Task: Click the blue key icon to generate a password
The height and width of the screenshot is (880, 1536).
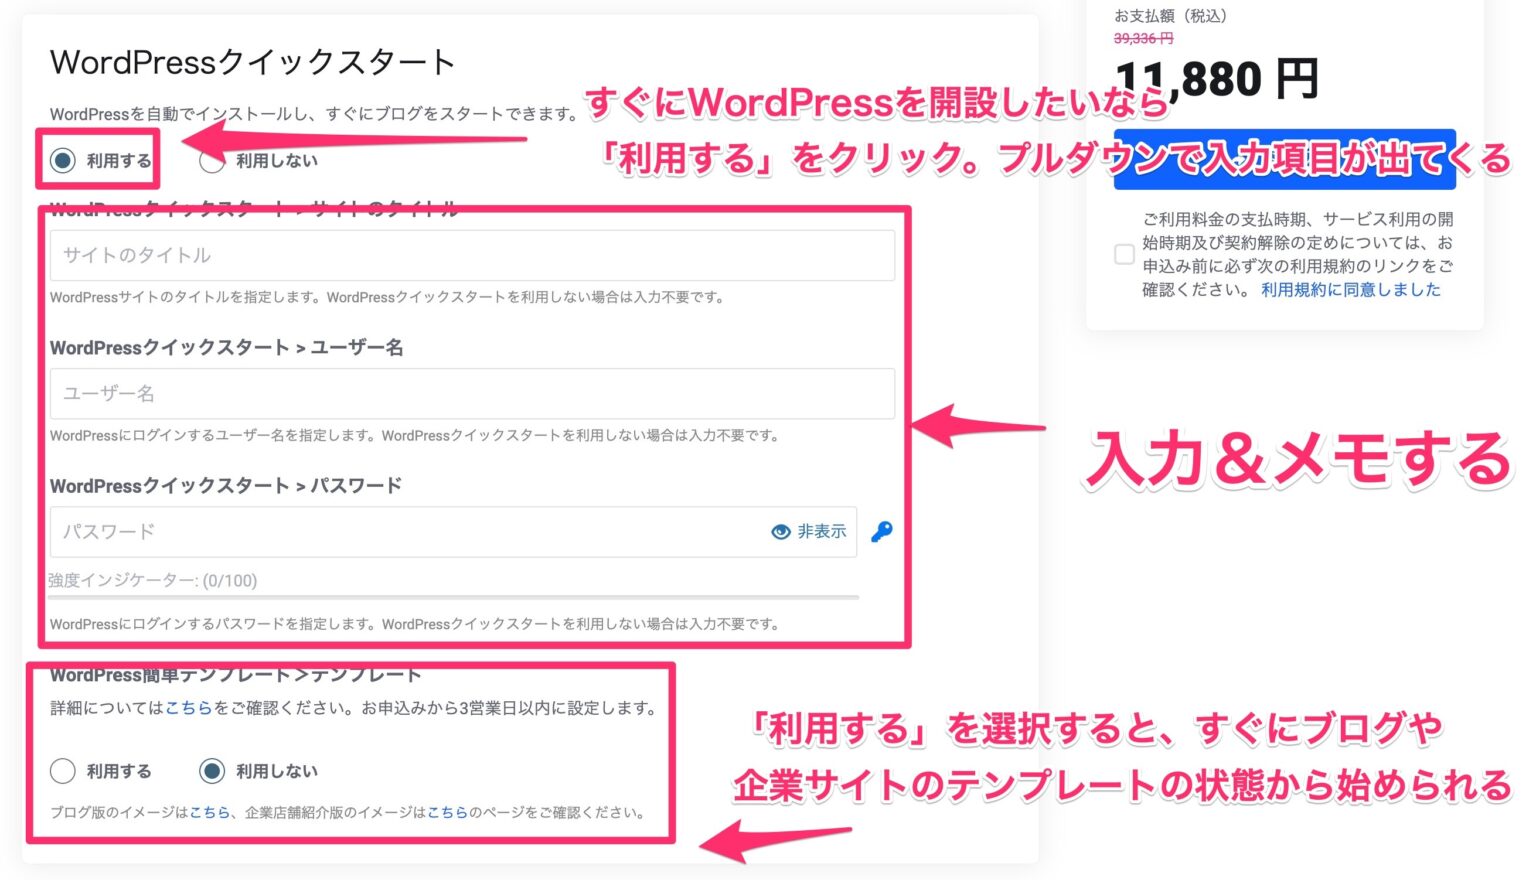Action: click(881, 532)
